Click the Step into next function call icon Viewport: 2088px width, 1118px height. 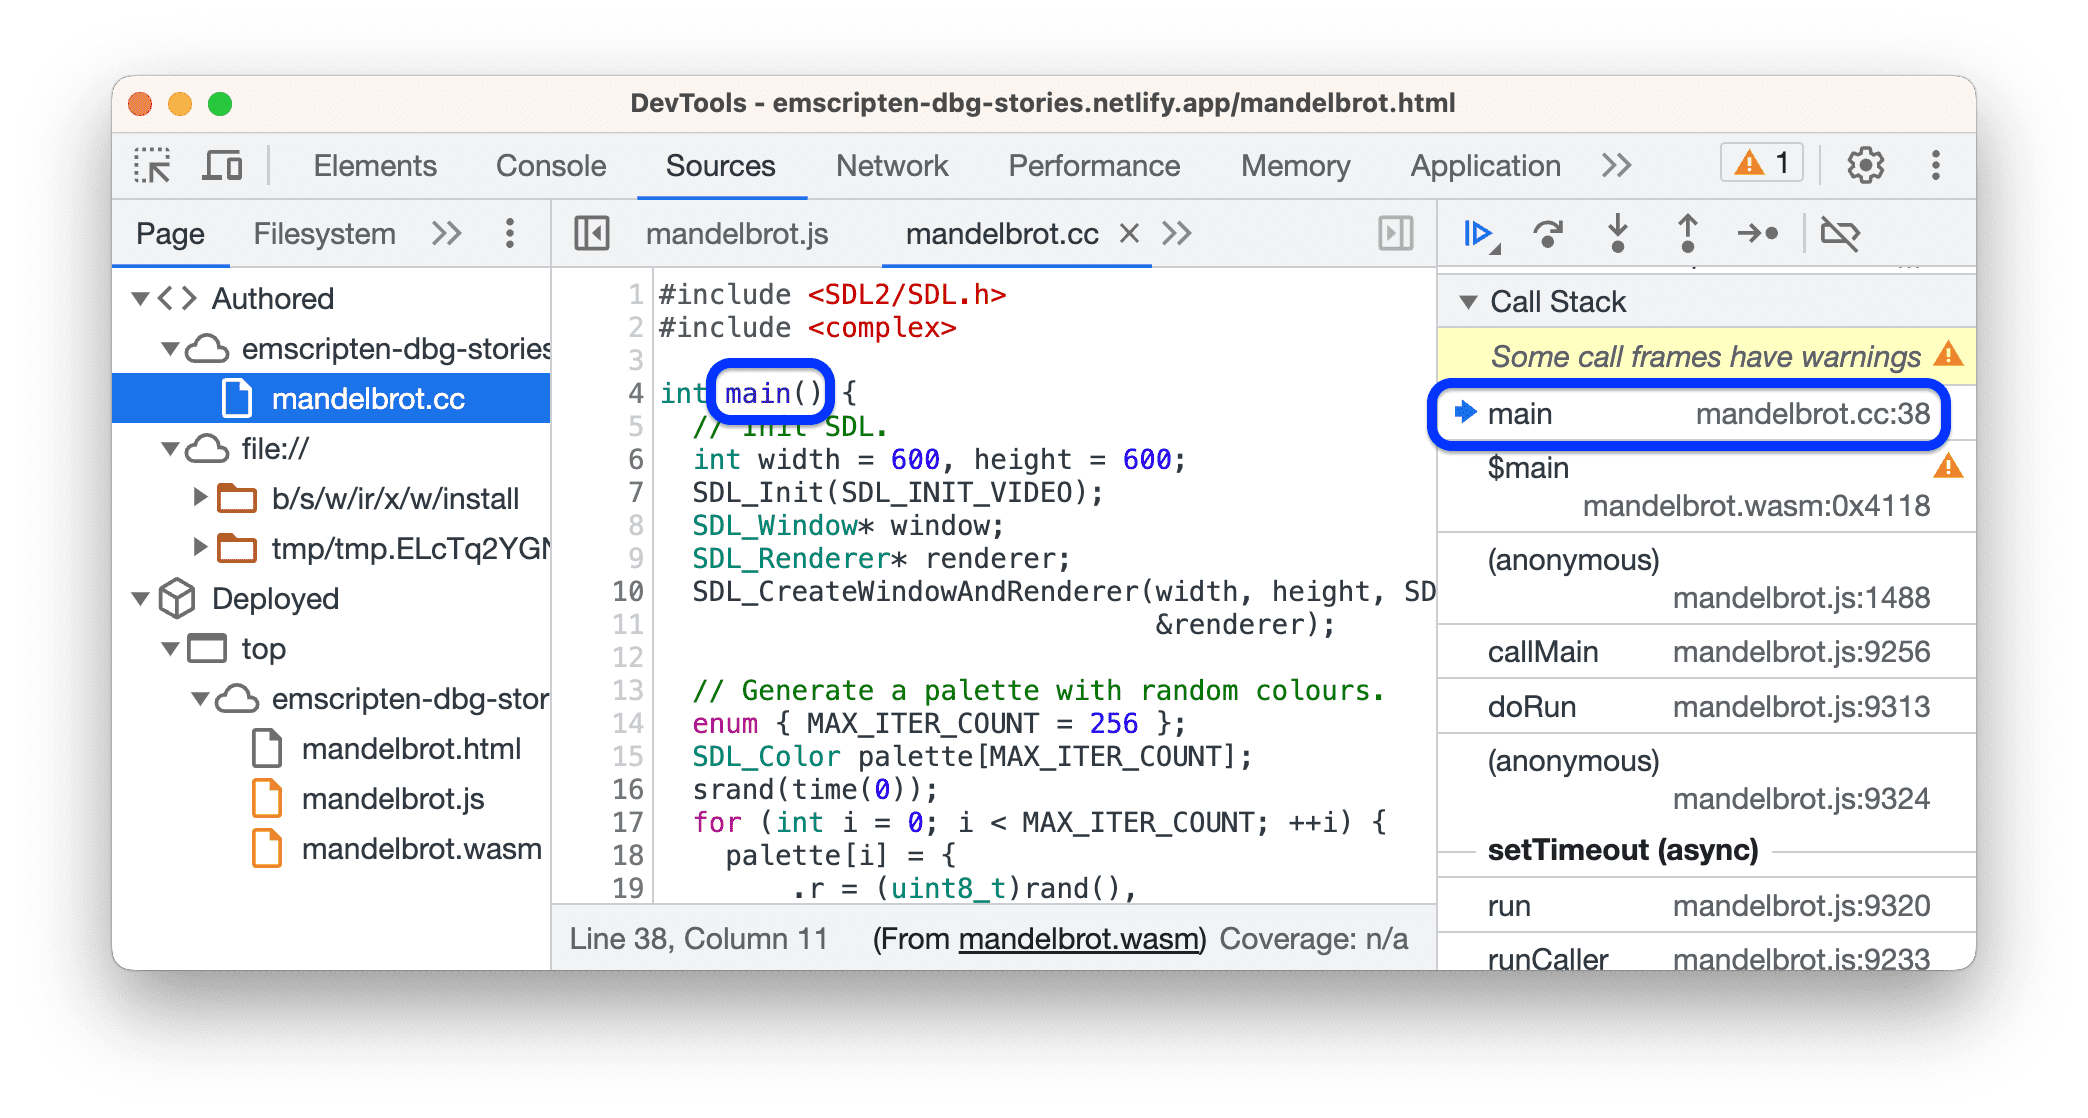[x=1618, y=231]
